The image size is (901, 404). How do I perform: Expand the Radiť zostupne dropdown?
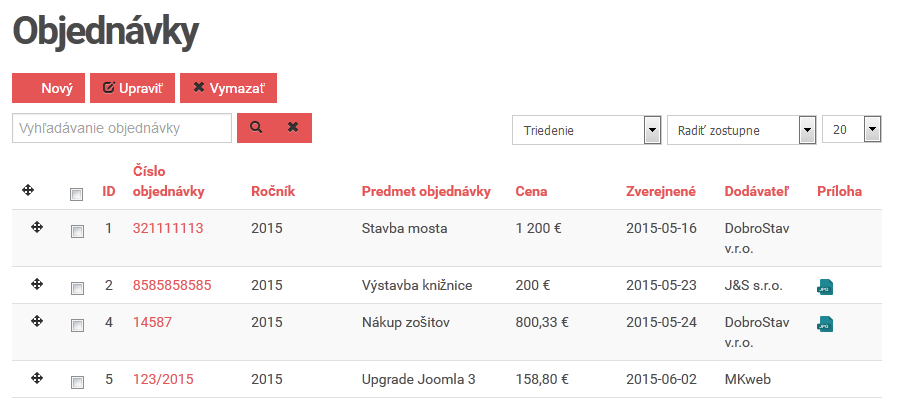click(x=741, y=130)
